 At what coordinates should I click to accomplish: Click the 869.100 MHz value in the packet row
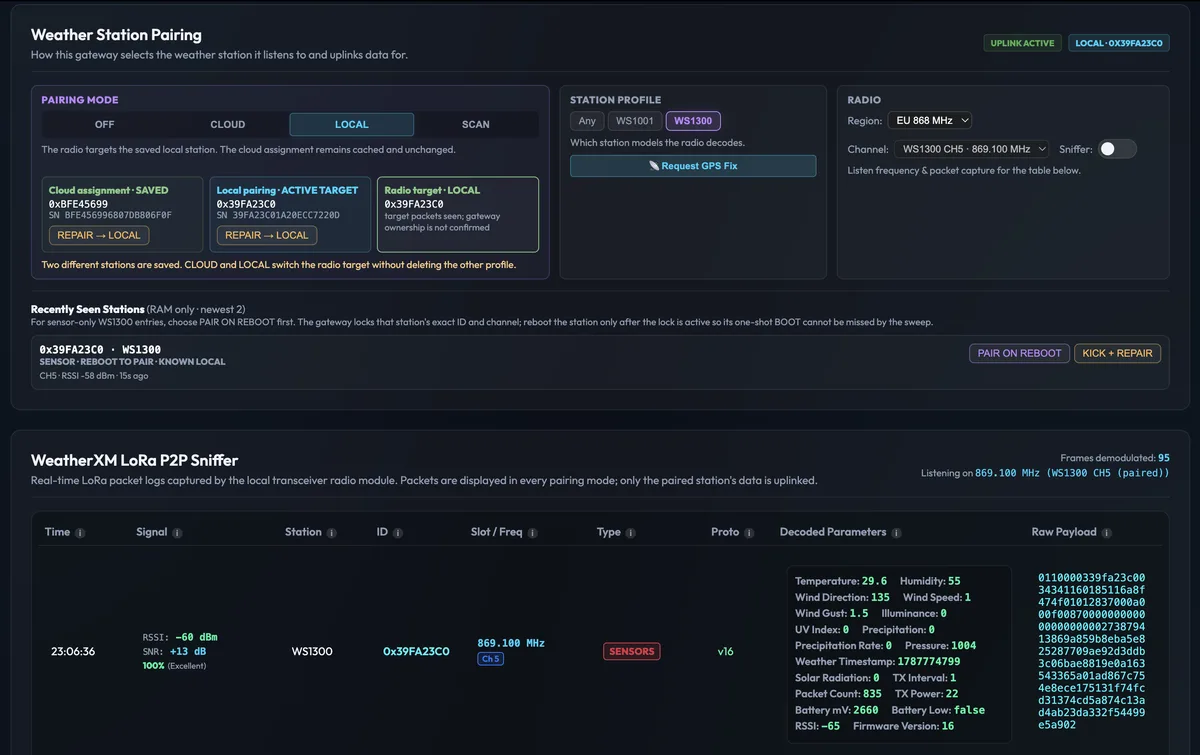[511, 643]
